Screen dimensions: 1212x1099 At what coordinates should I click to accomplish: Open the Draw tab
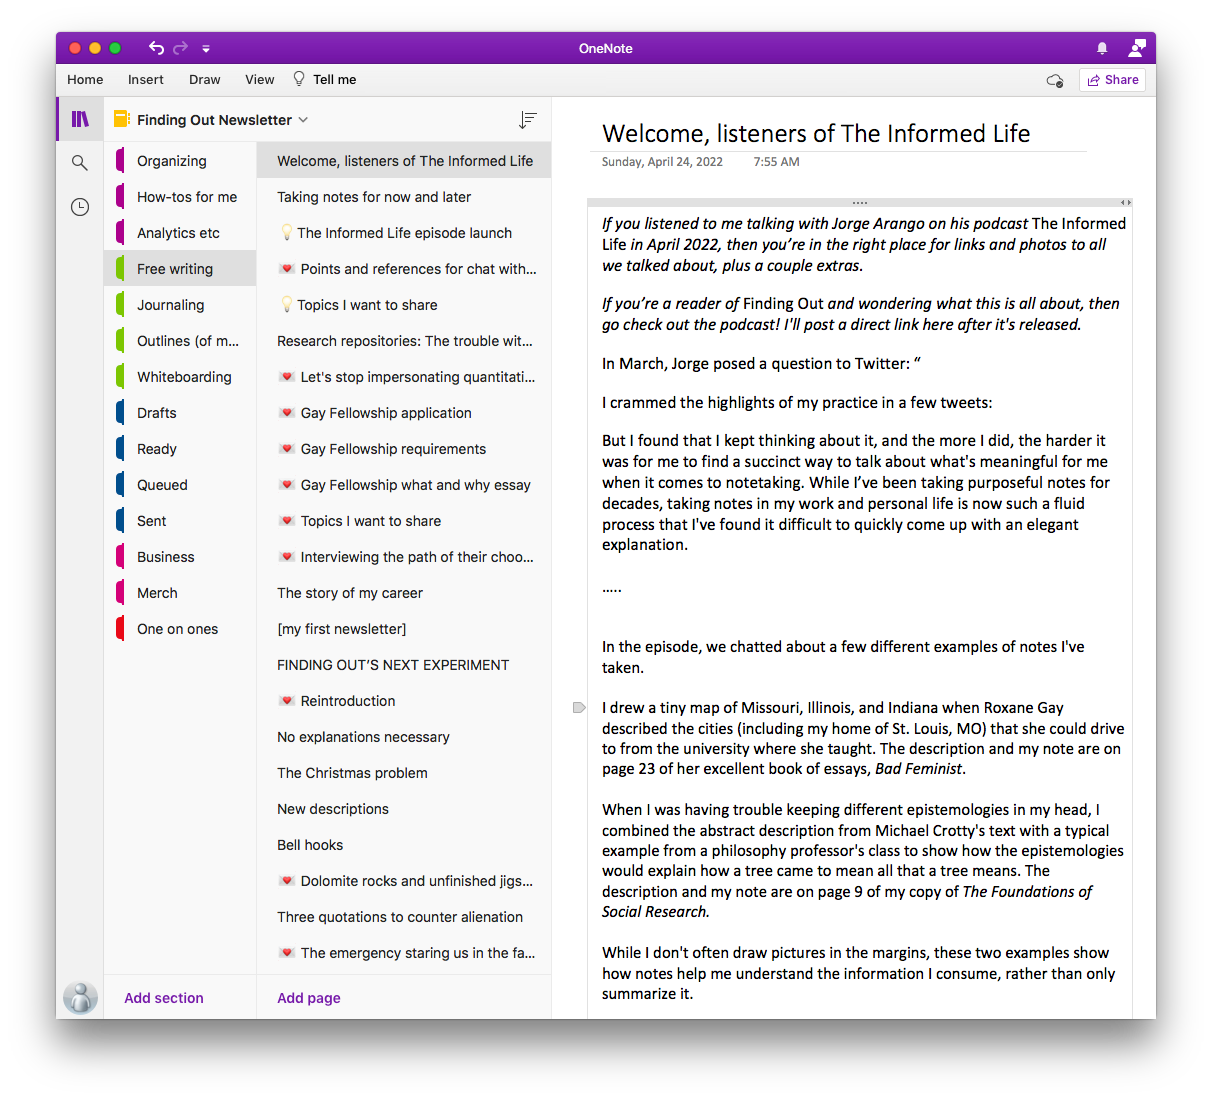click(x=205, y=80)
